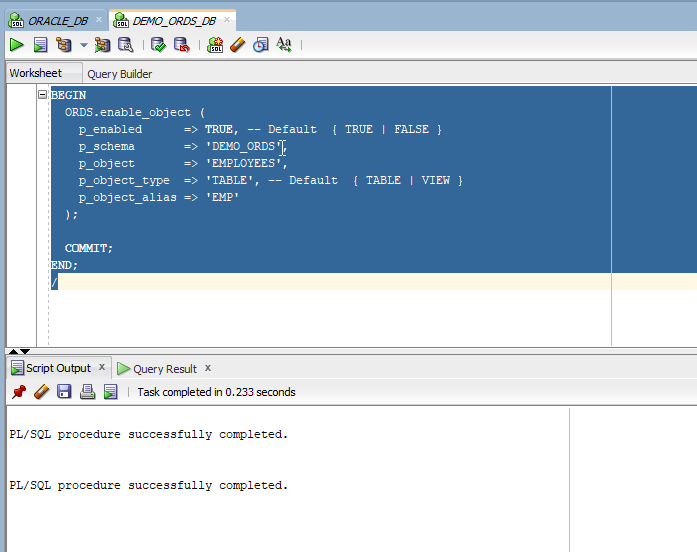Image resolution: width=697 pixels, height=552 pixels.
Task: Click the splitter down arrow above Script Output
Action: pyautogui.click(x=25, y=351)
